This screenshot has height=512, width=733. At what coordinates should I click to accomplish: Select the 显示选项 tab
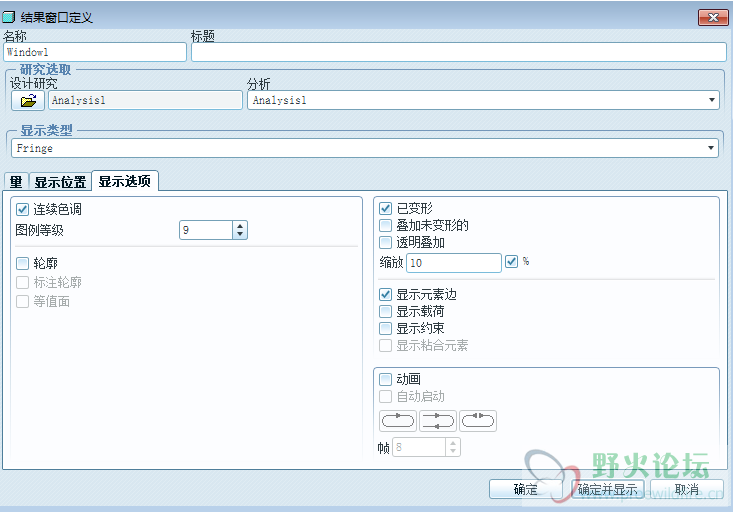click(x=125, y=181)
